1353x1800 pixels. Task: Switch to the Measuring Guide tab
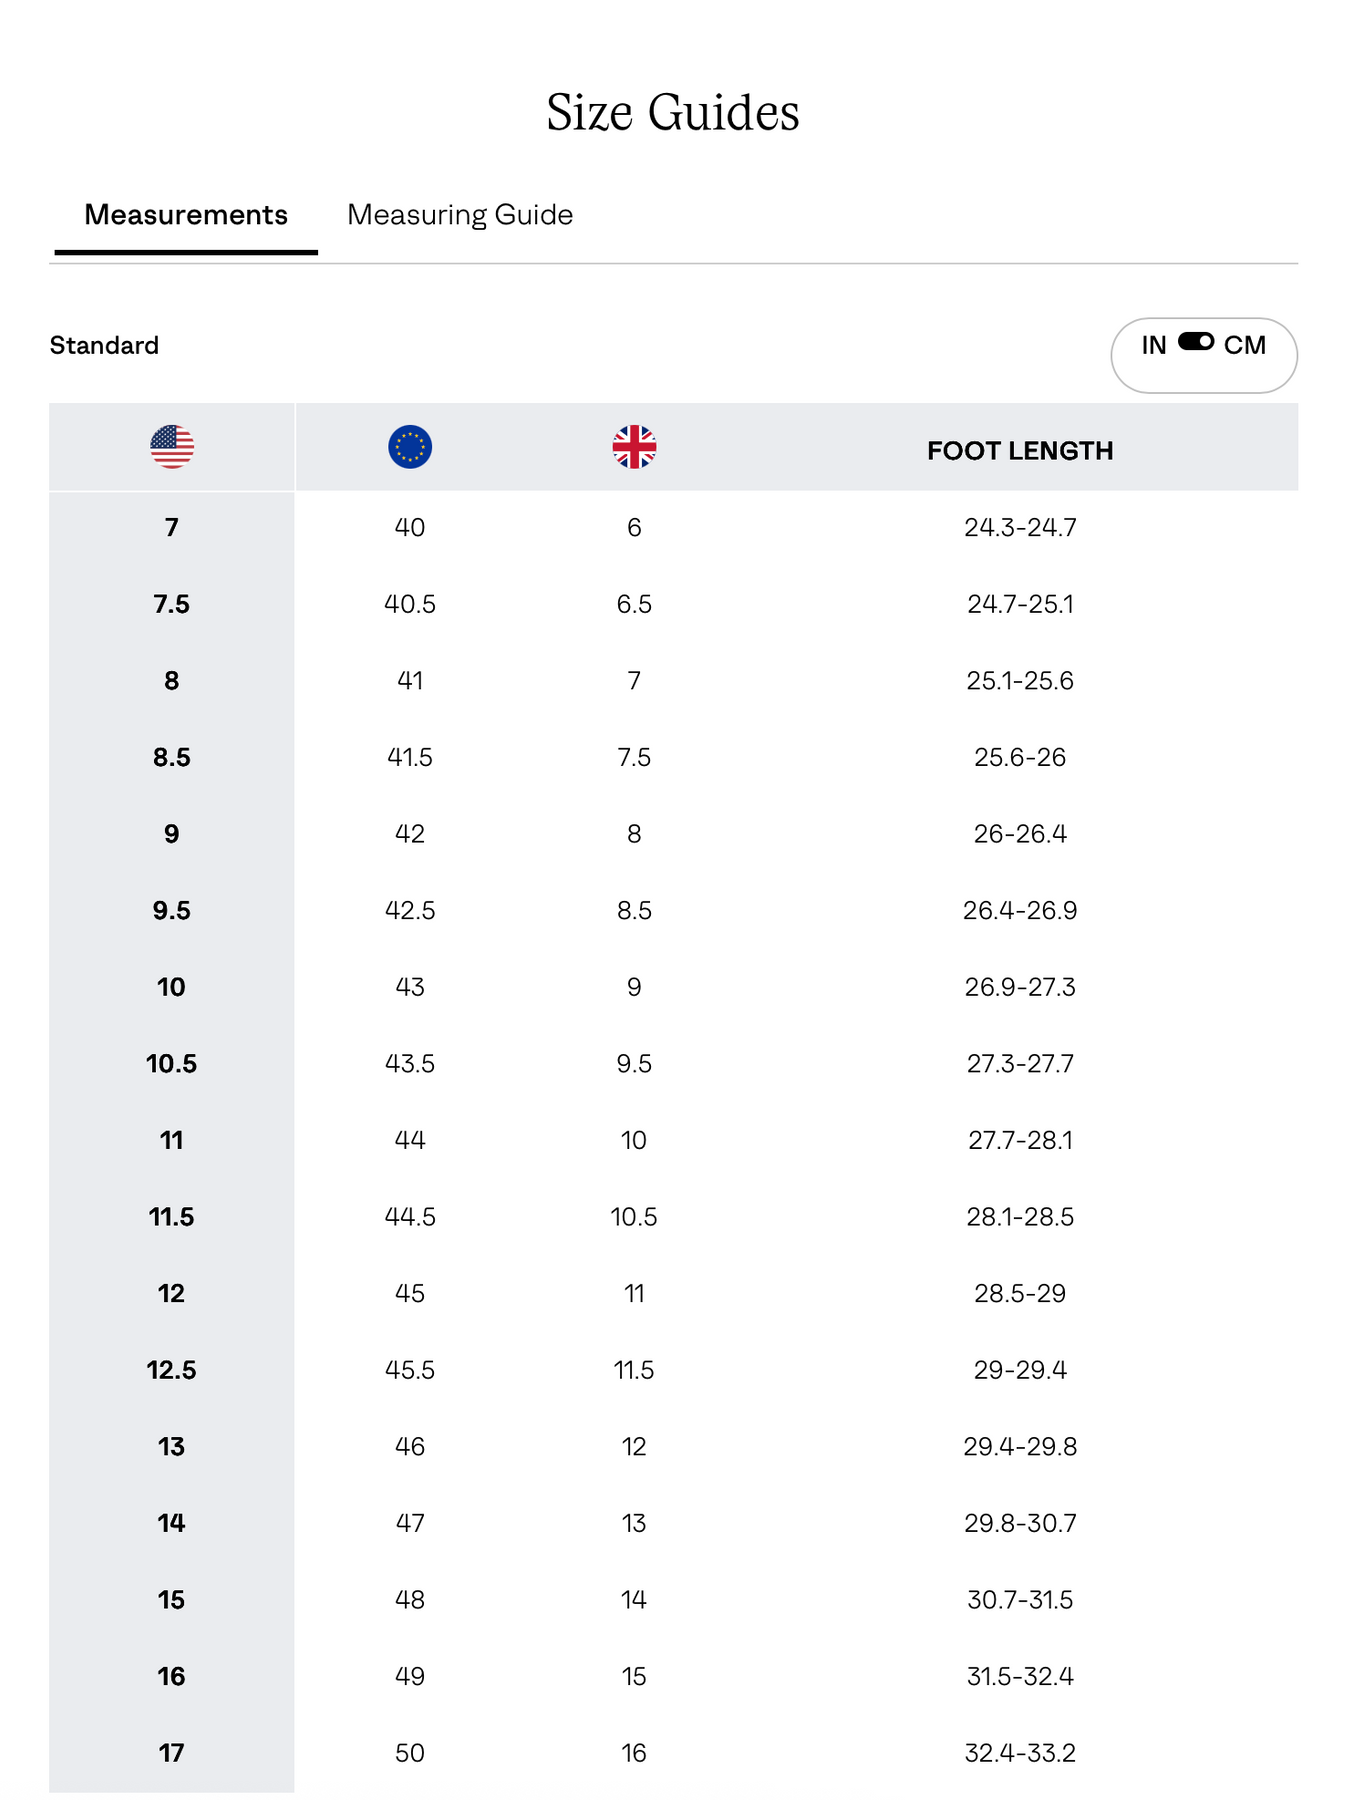point(460,215)
